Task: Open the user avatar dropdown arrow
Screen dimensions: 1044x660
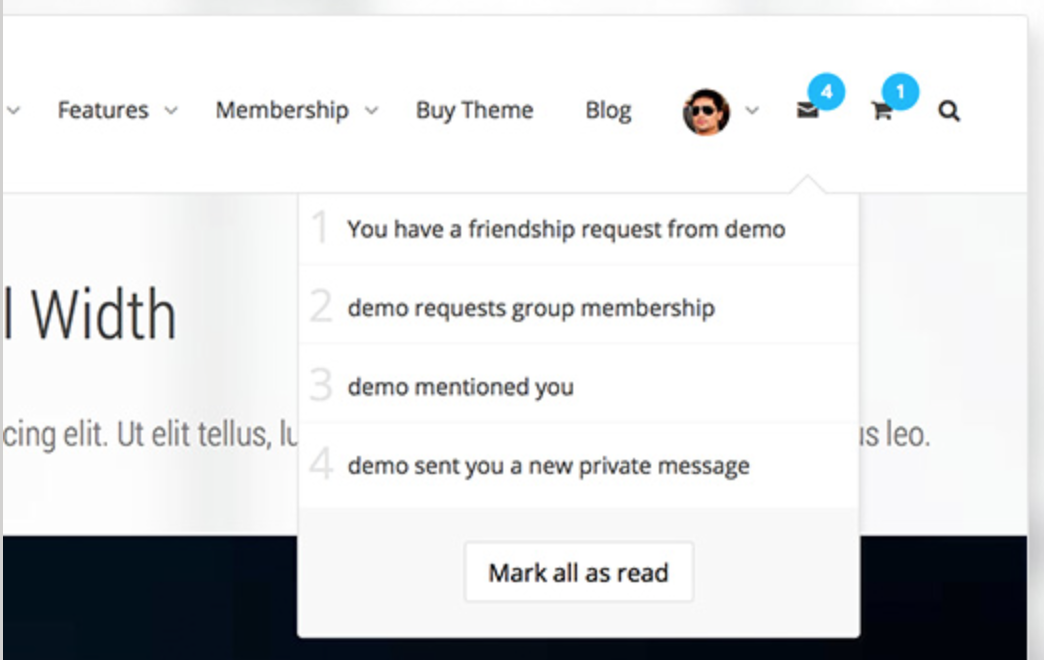Action: (x=752, y=111)
